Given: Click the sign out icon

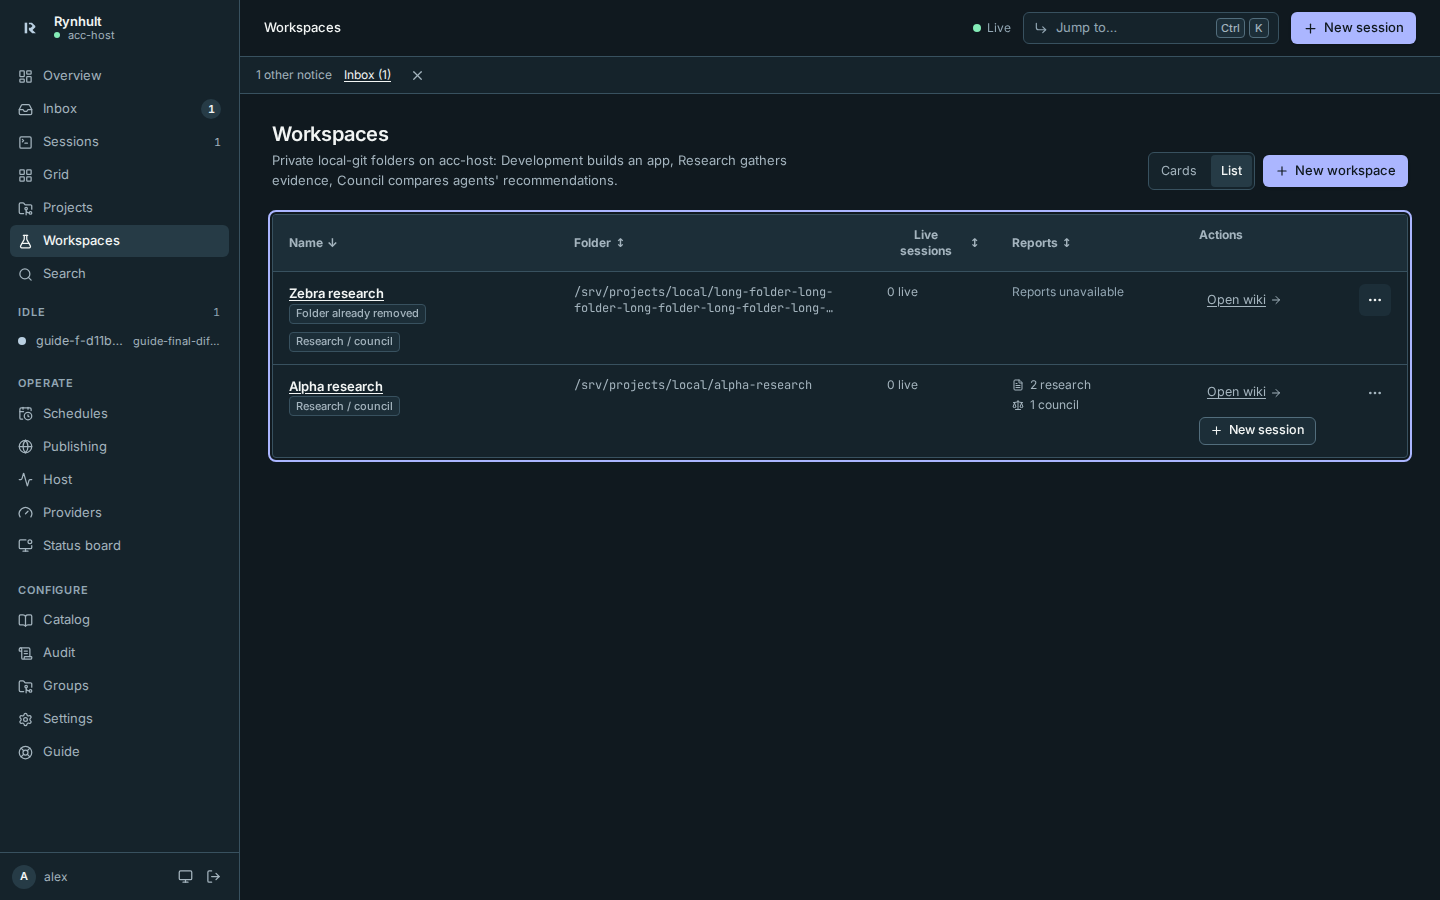Looking at the screenshot, I should coord(214,877).
